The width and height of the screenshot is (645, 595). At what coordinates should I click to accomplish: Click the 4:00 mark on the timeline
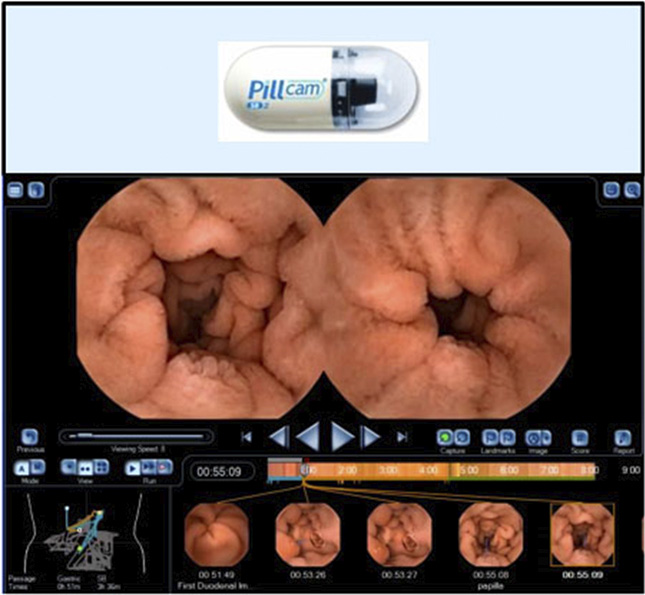[427, 469]
